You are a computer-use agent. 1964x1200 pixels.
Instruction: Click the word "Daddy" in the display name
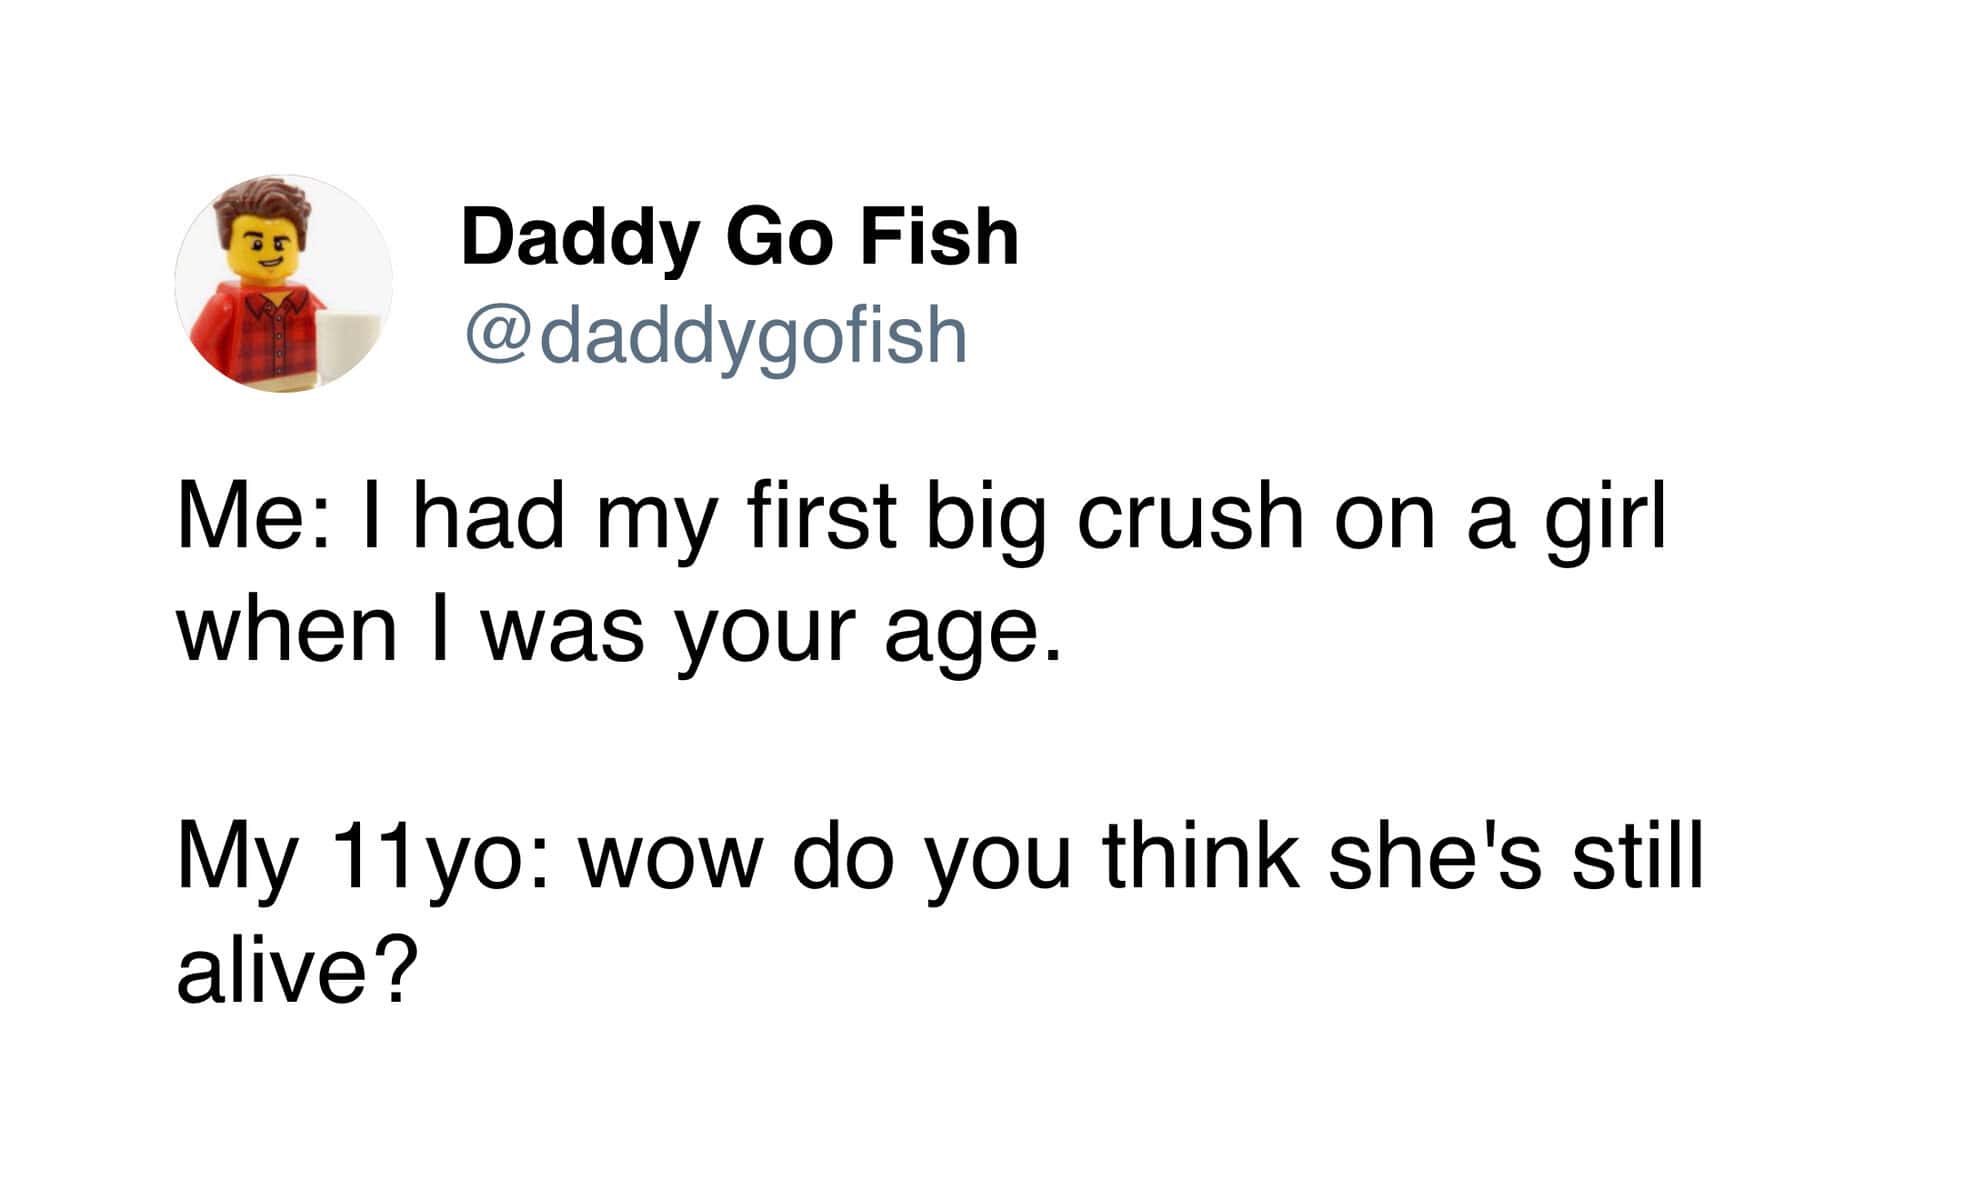click(579, 240)
